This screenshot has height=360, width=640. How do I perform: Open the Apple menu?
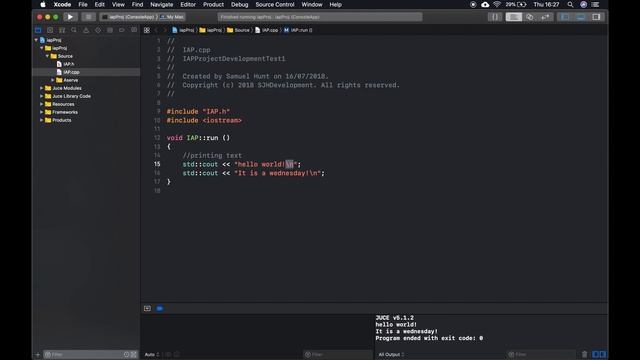click(x=43, y=4)
